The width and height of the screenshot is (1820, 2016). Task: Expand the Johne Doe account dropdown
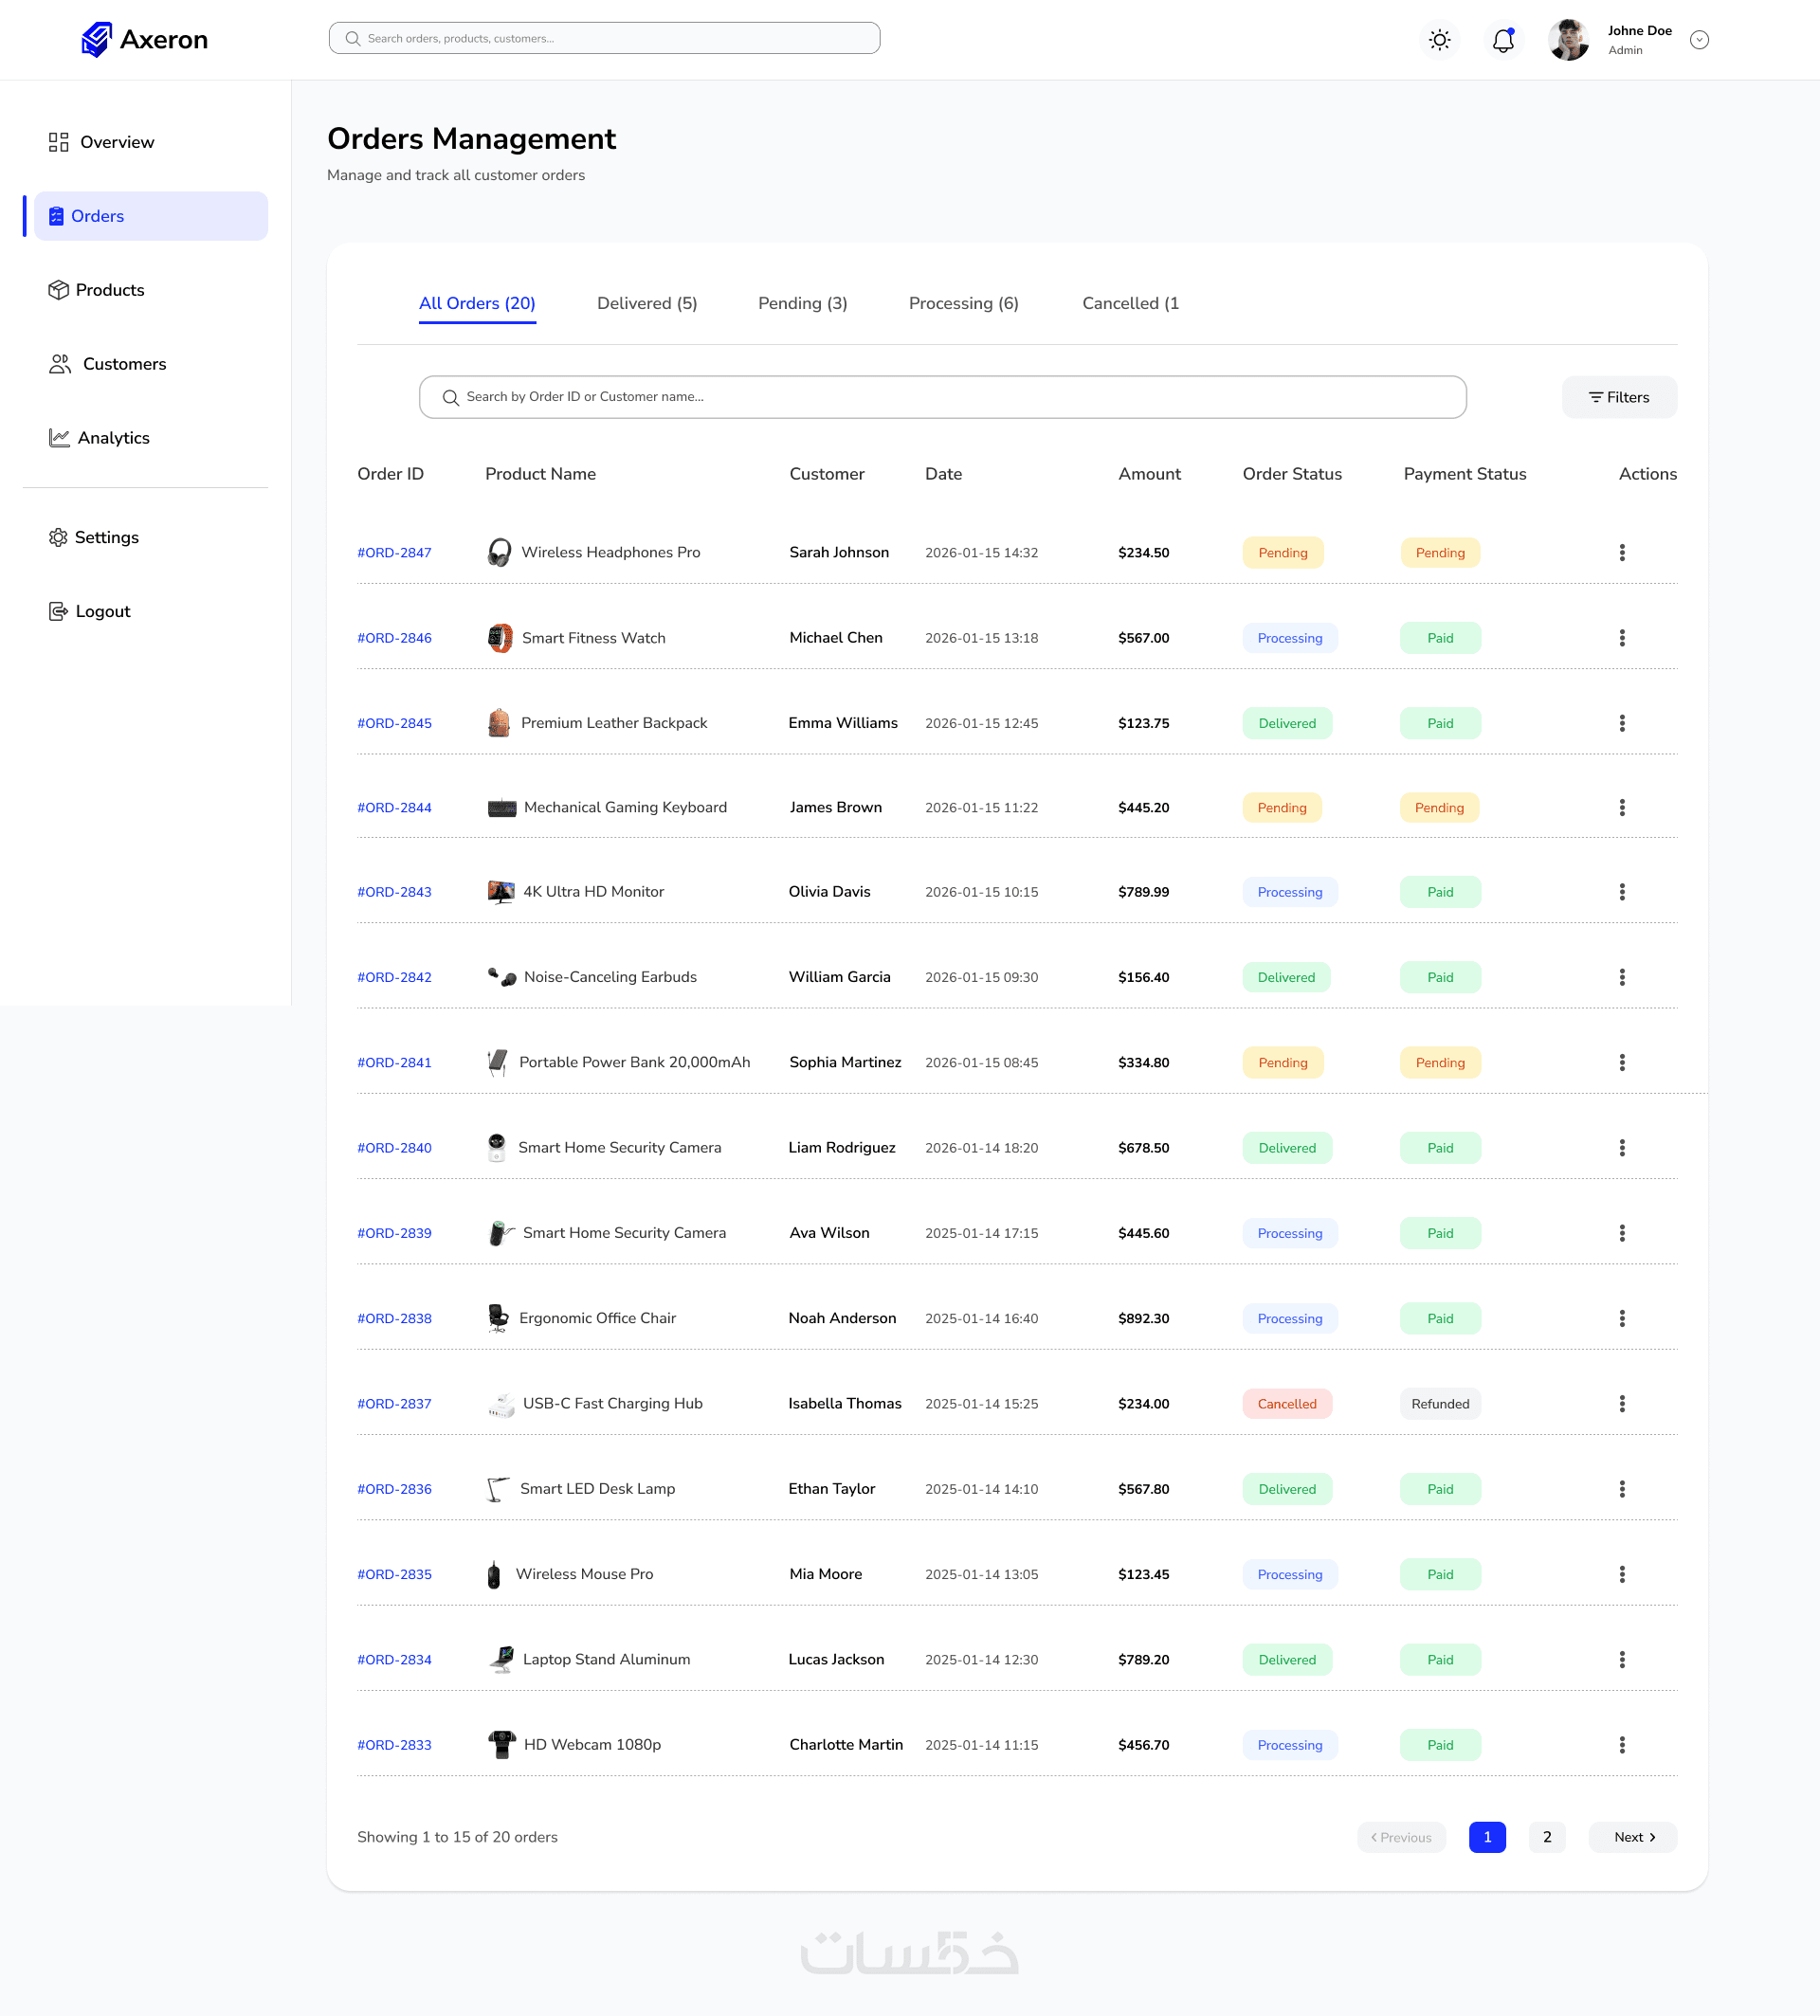pos(1698,40)
